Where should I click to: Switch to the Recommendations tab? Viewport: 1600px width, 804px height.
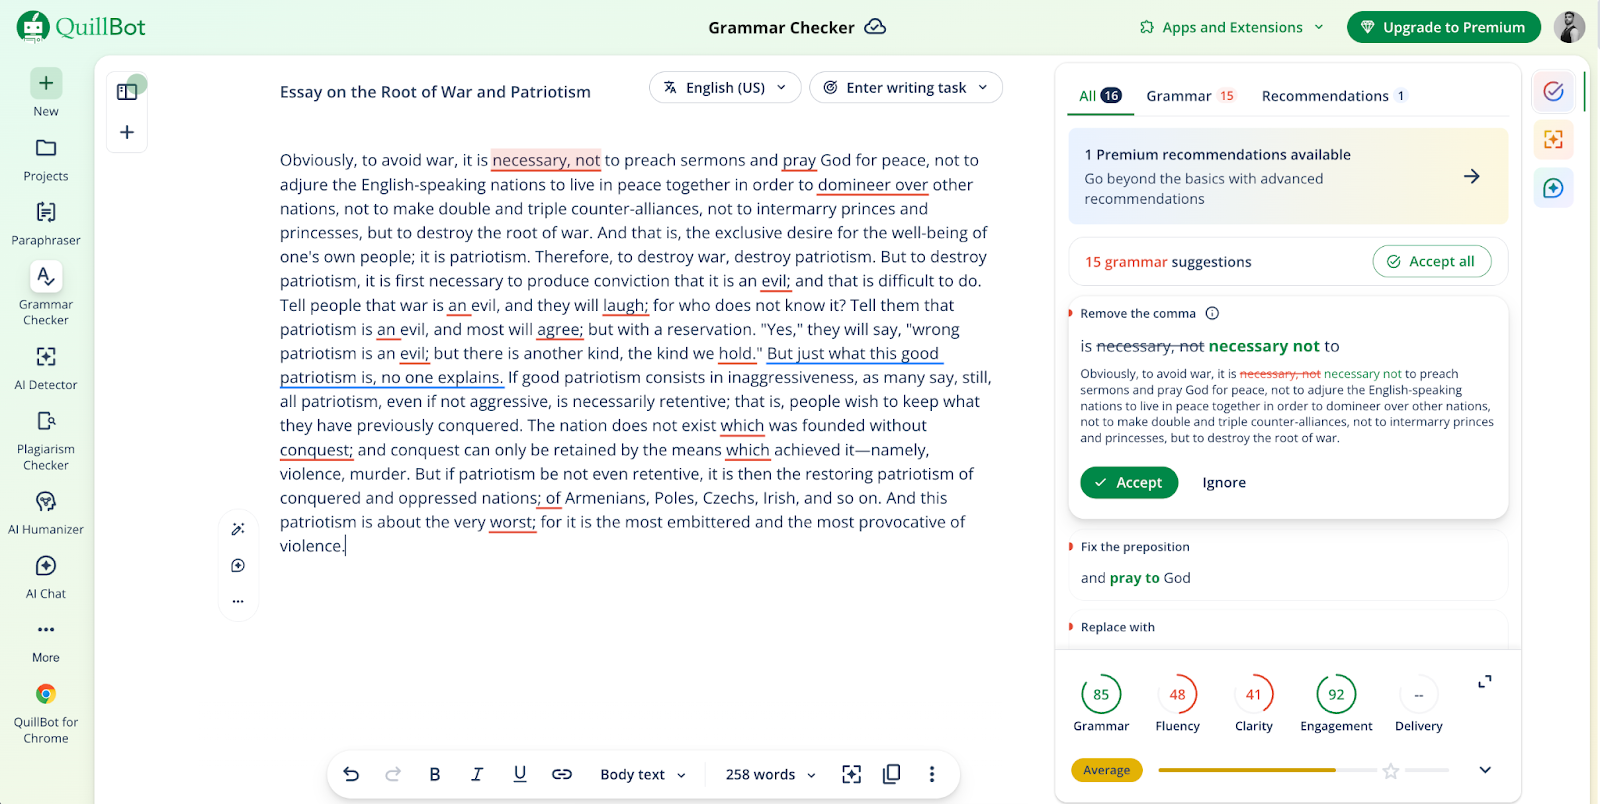click(1334, 96)
